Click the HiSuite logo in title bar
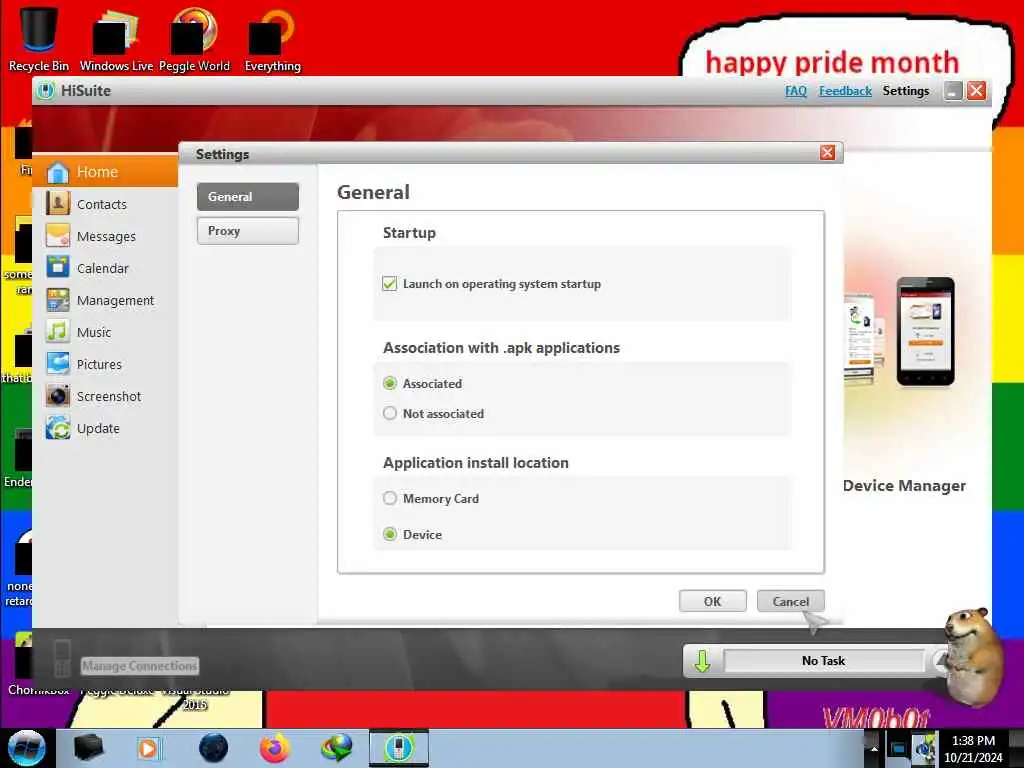This screenshot has width=1024, height=768. [x=45, y=91]
